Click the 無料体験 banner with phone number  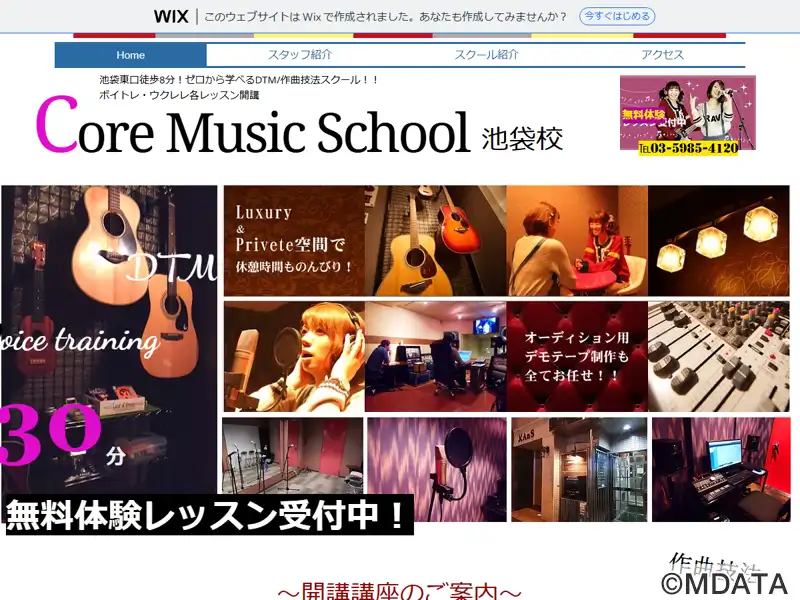(688, 115)
